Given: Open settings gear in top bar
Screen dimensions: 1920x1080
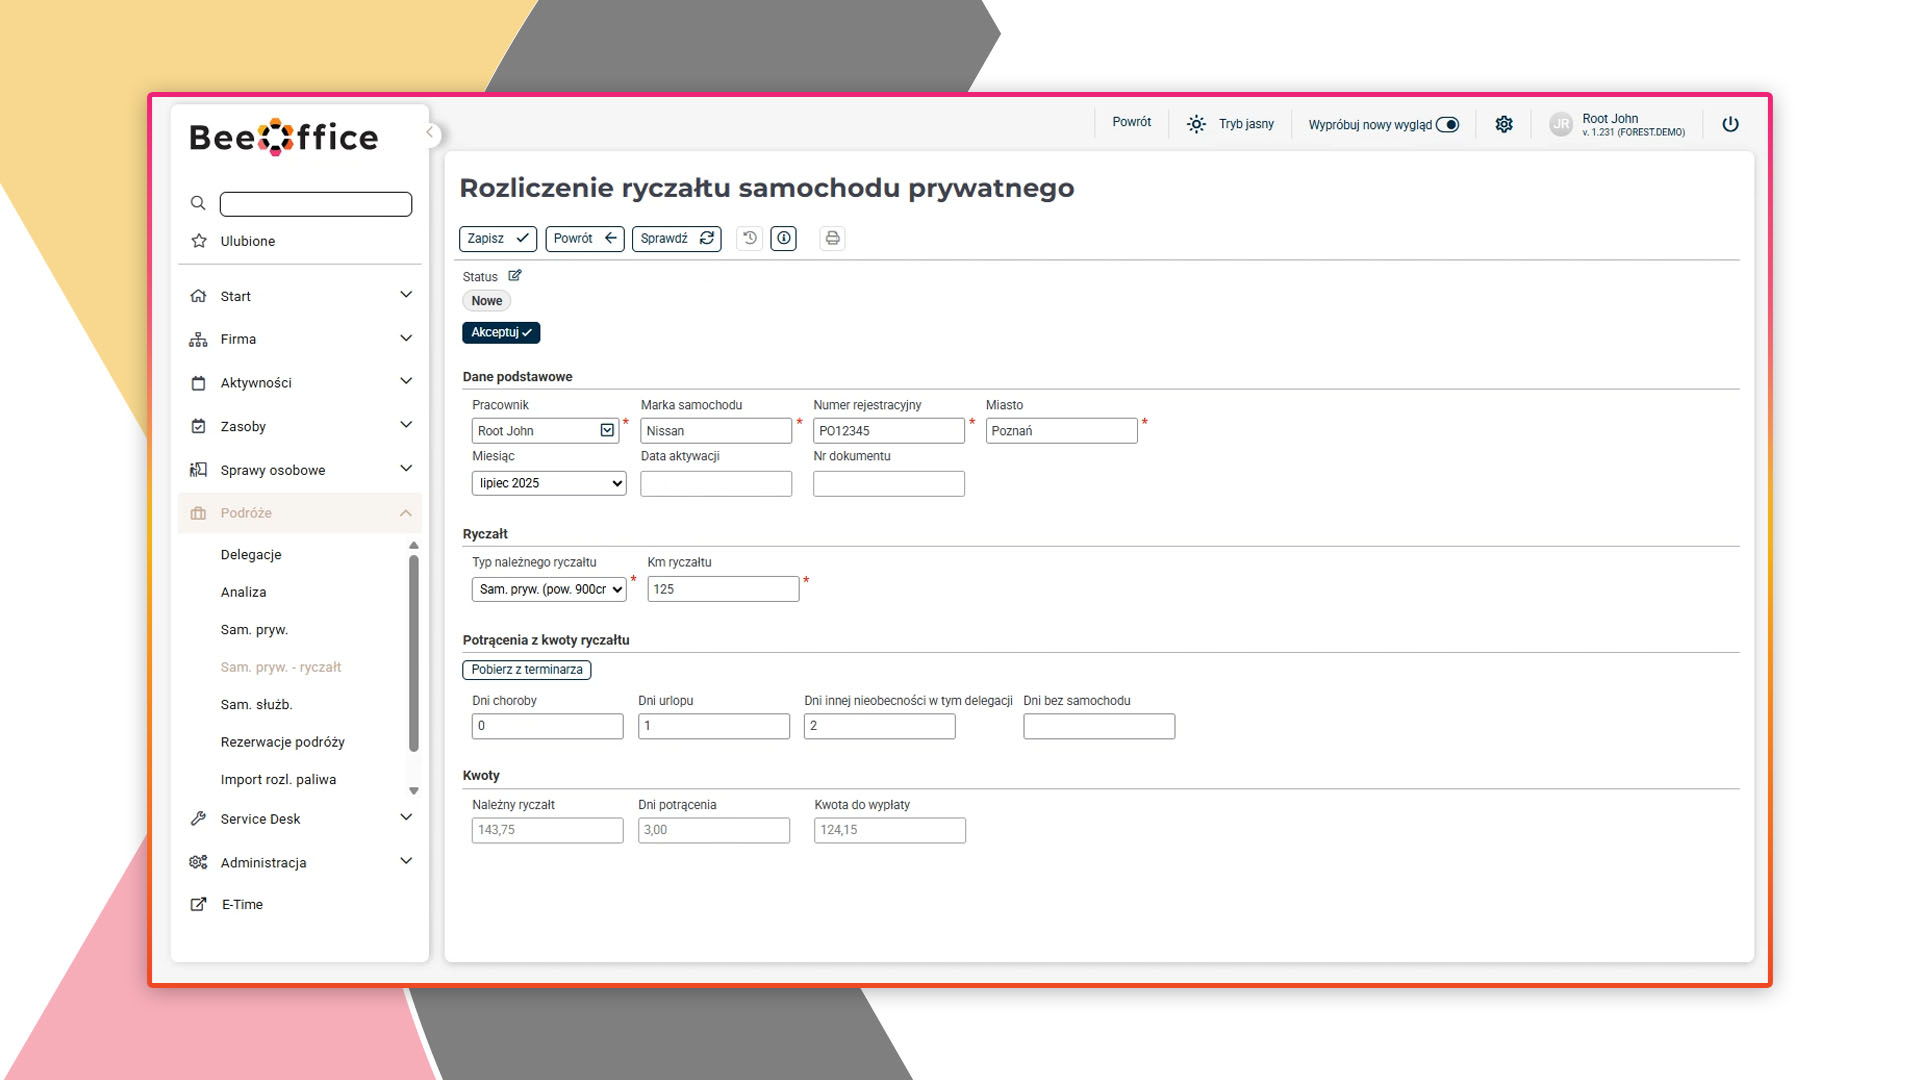Looking at the screenshot, I should coord(1504,124).
